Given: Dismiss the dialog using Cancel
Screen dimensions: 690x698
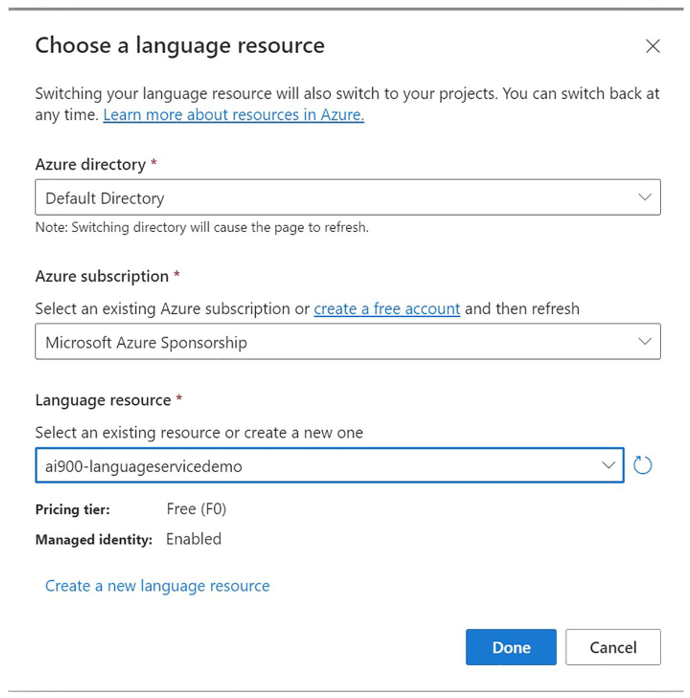Looking at the screenshot, I should [613, 647].
